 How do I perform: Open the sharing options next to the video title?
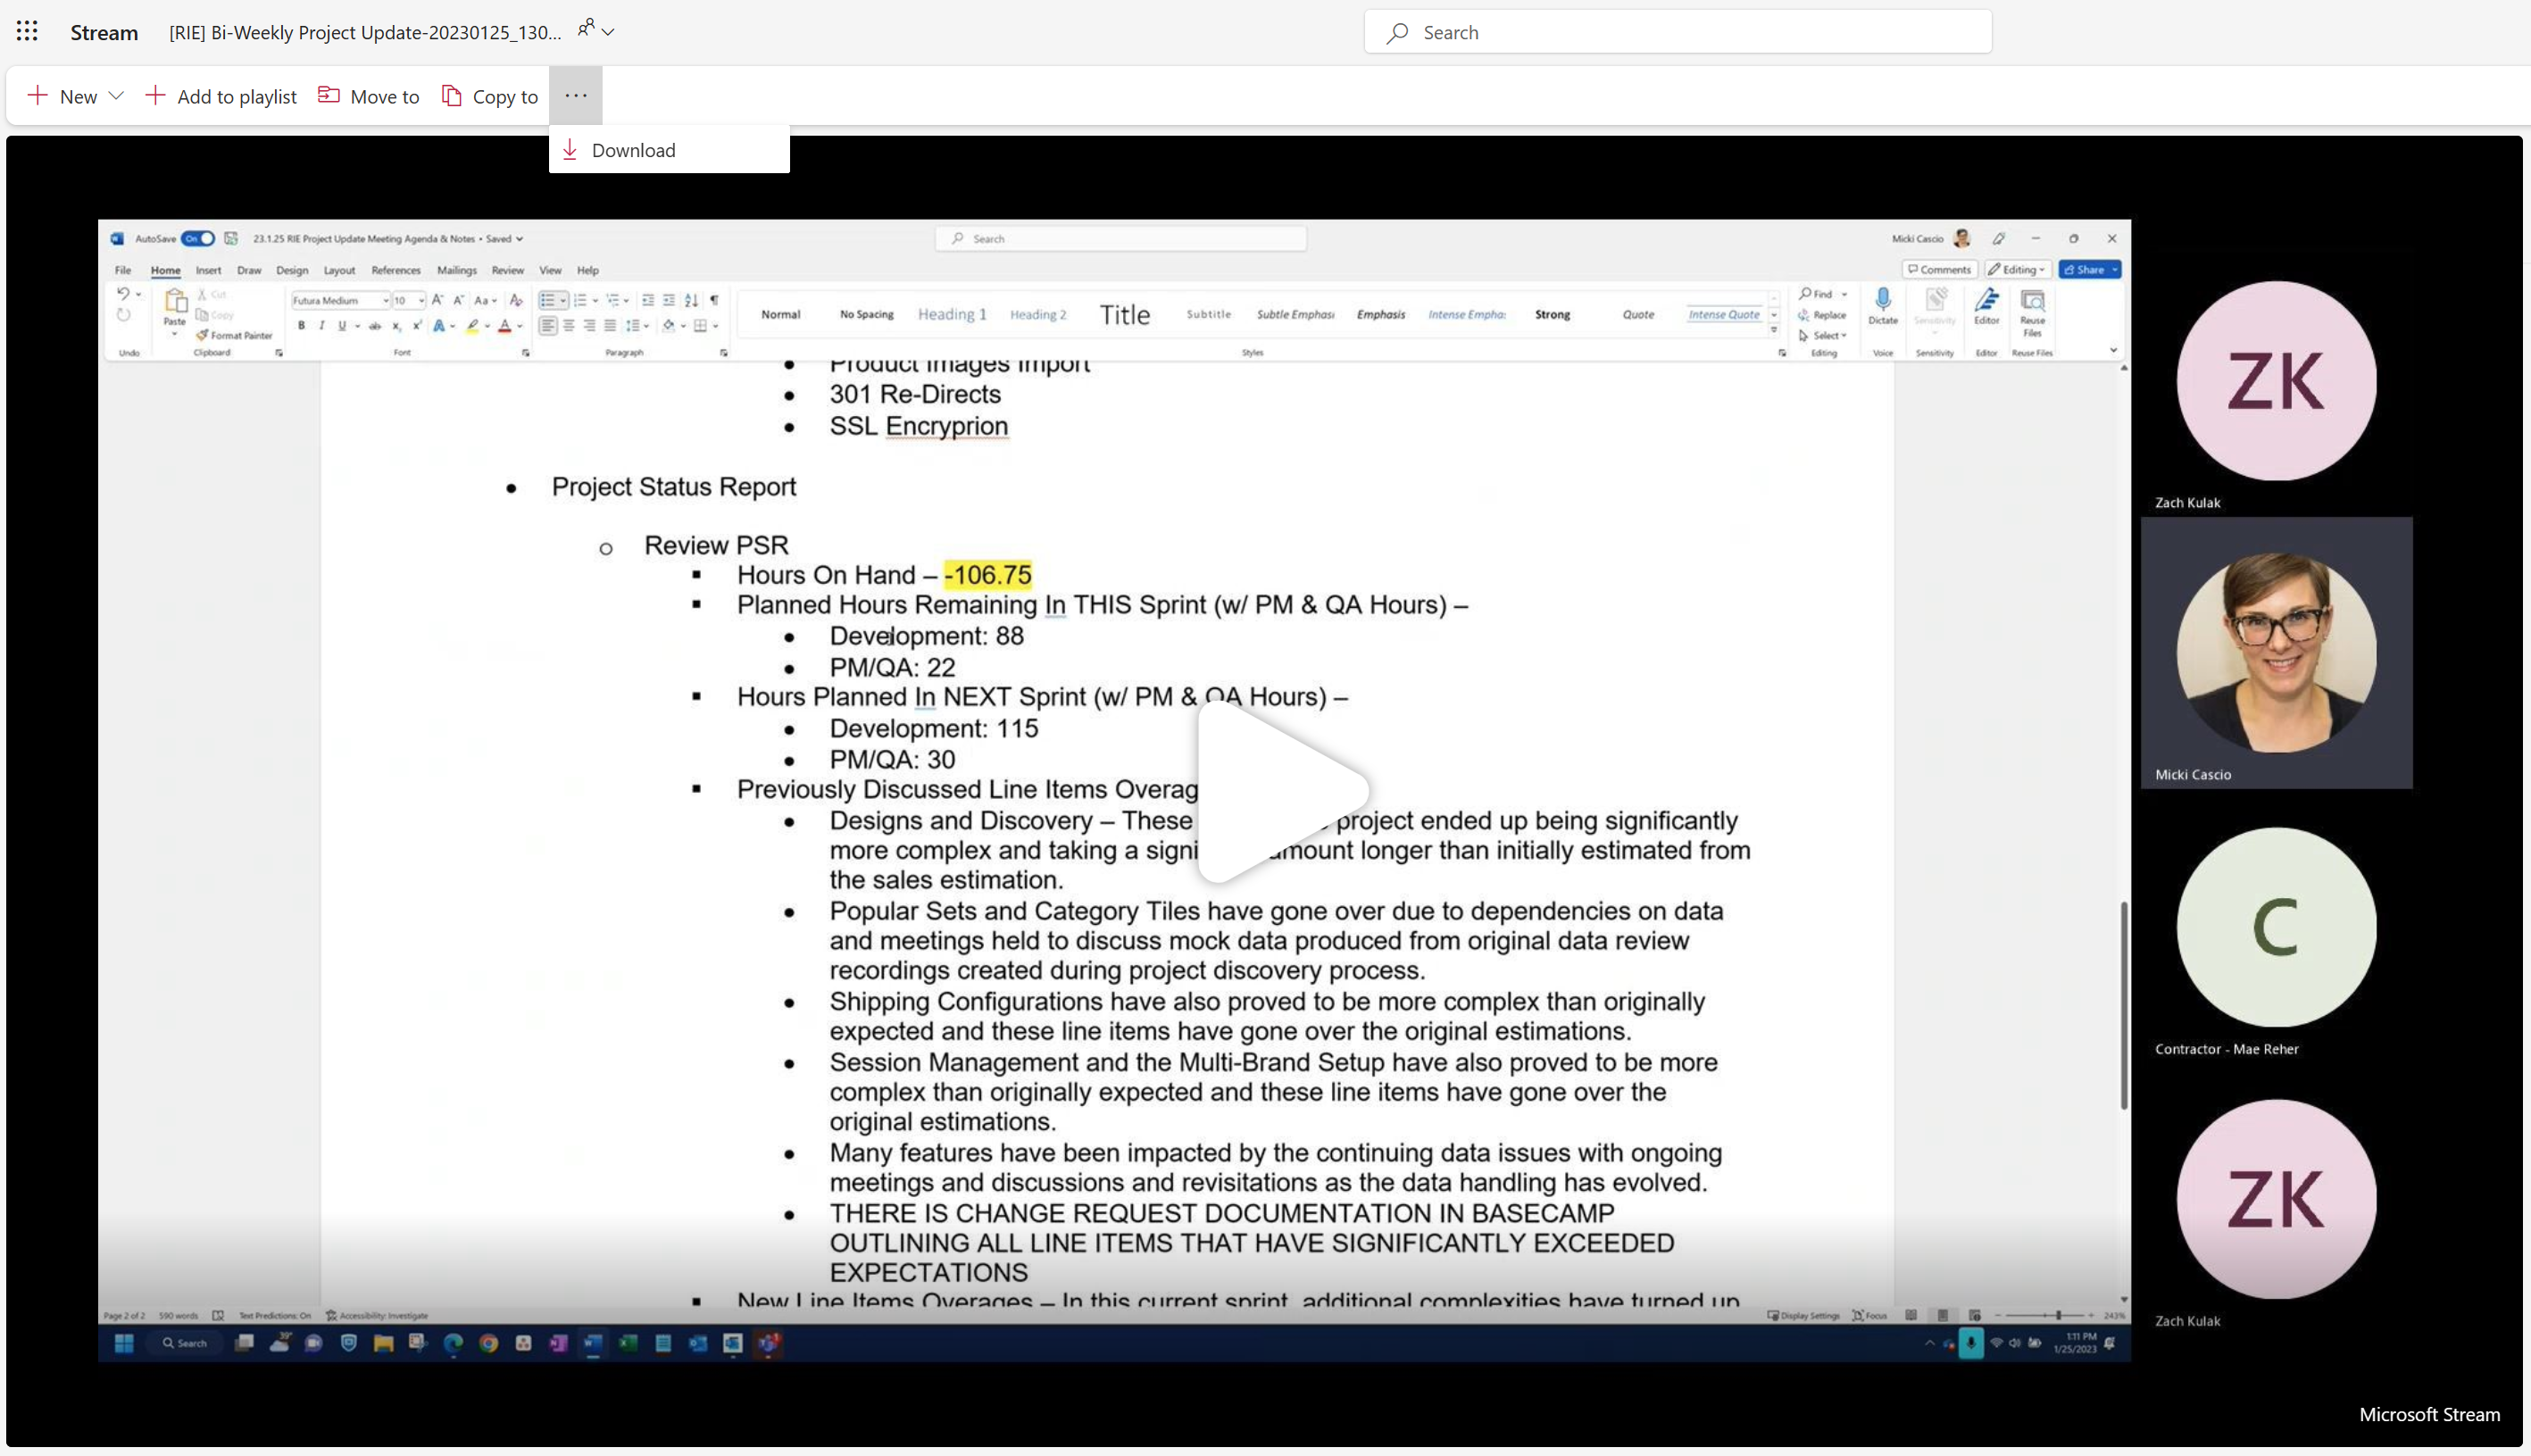(596, 30)
